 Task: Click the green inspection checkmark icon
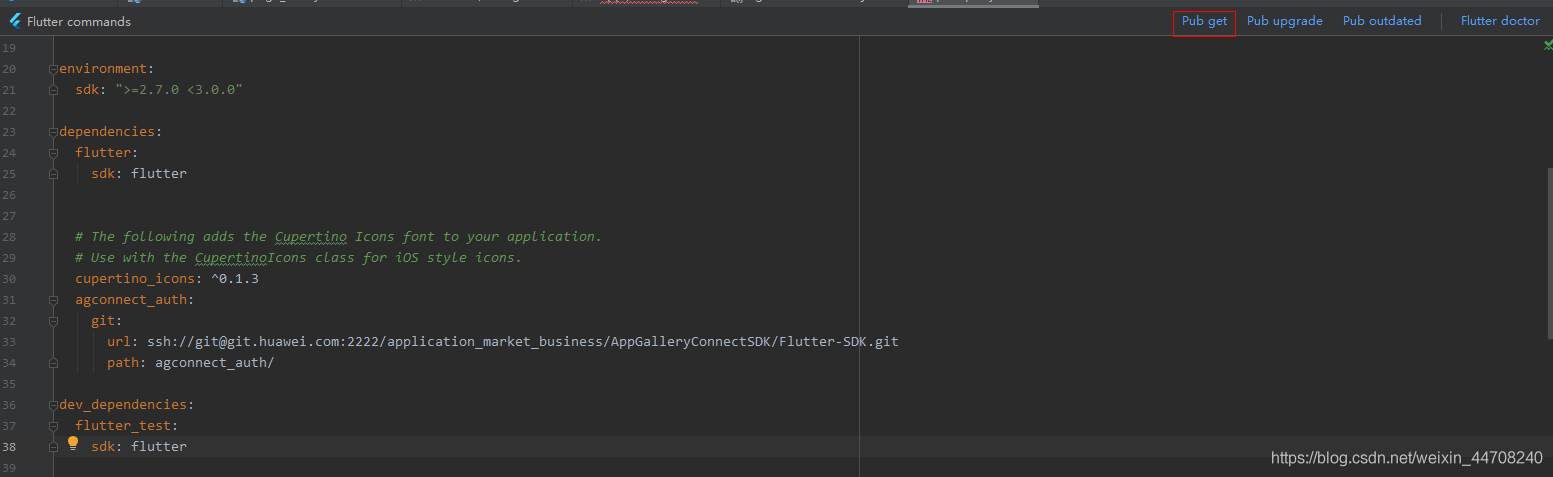pos(1548,46)
